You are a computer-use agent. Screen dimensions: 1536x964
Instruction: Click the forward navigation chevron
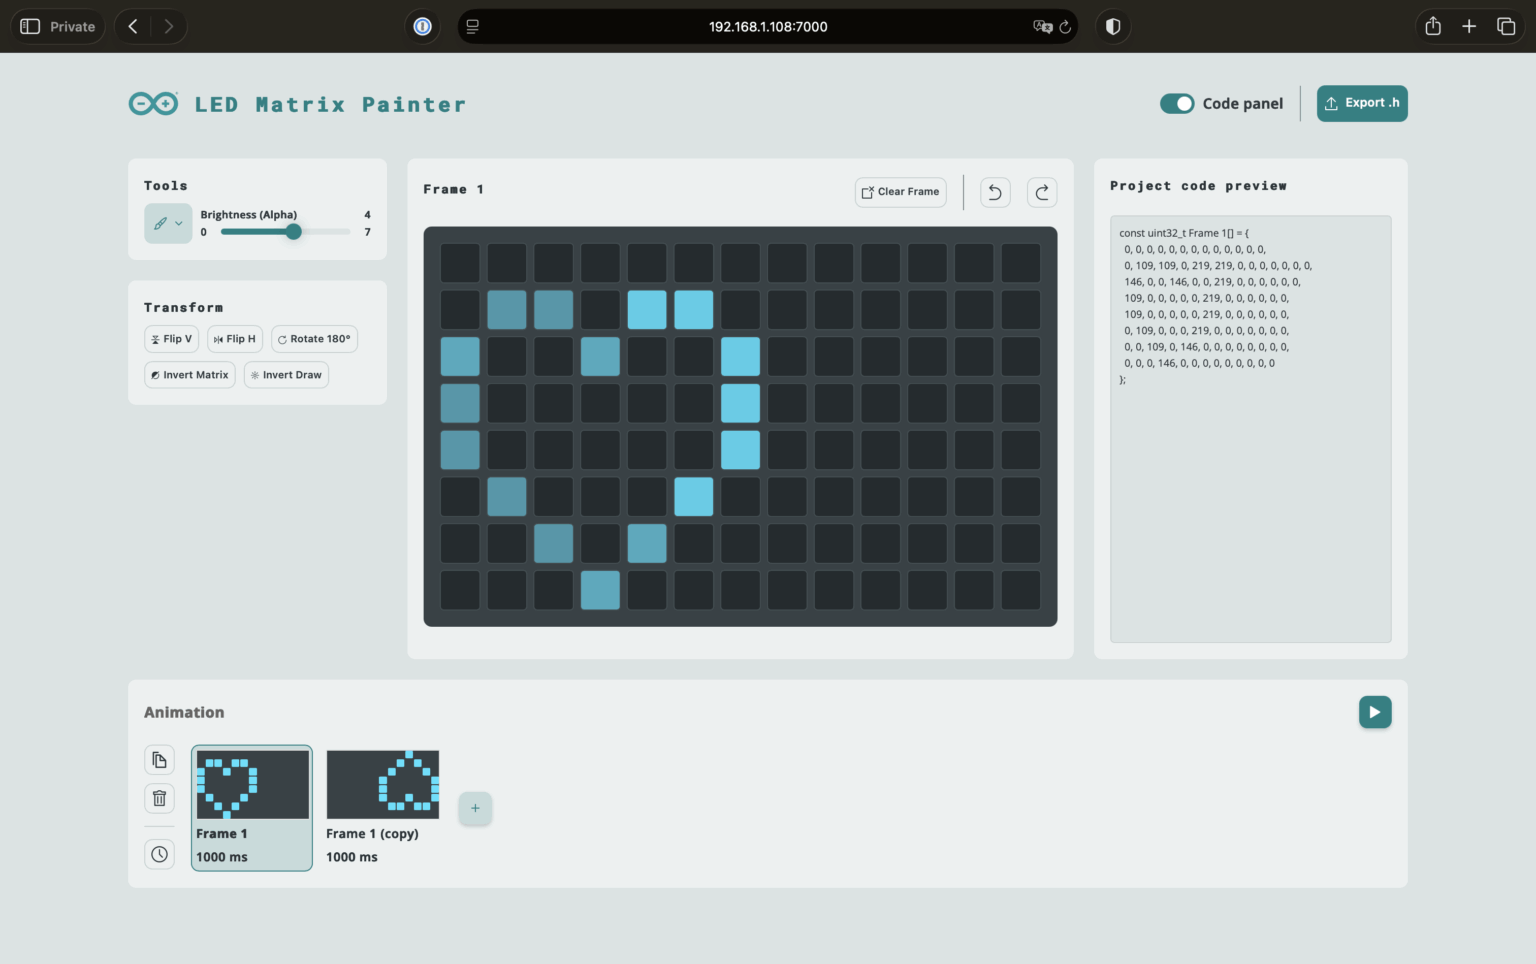(168, 26)
